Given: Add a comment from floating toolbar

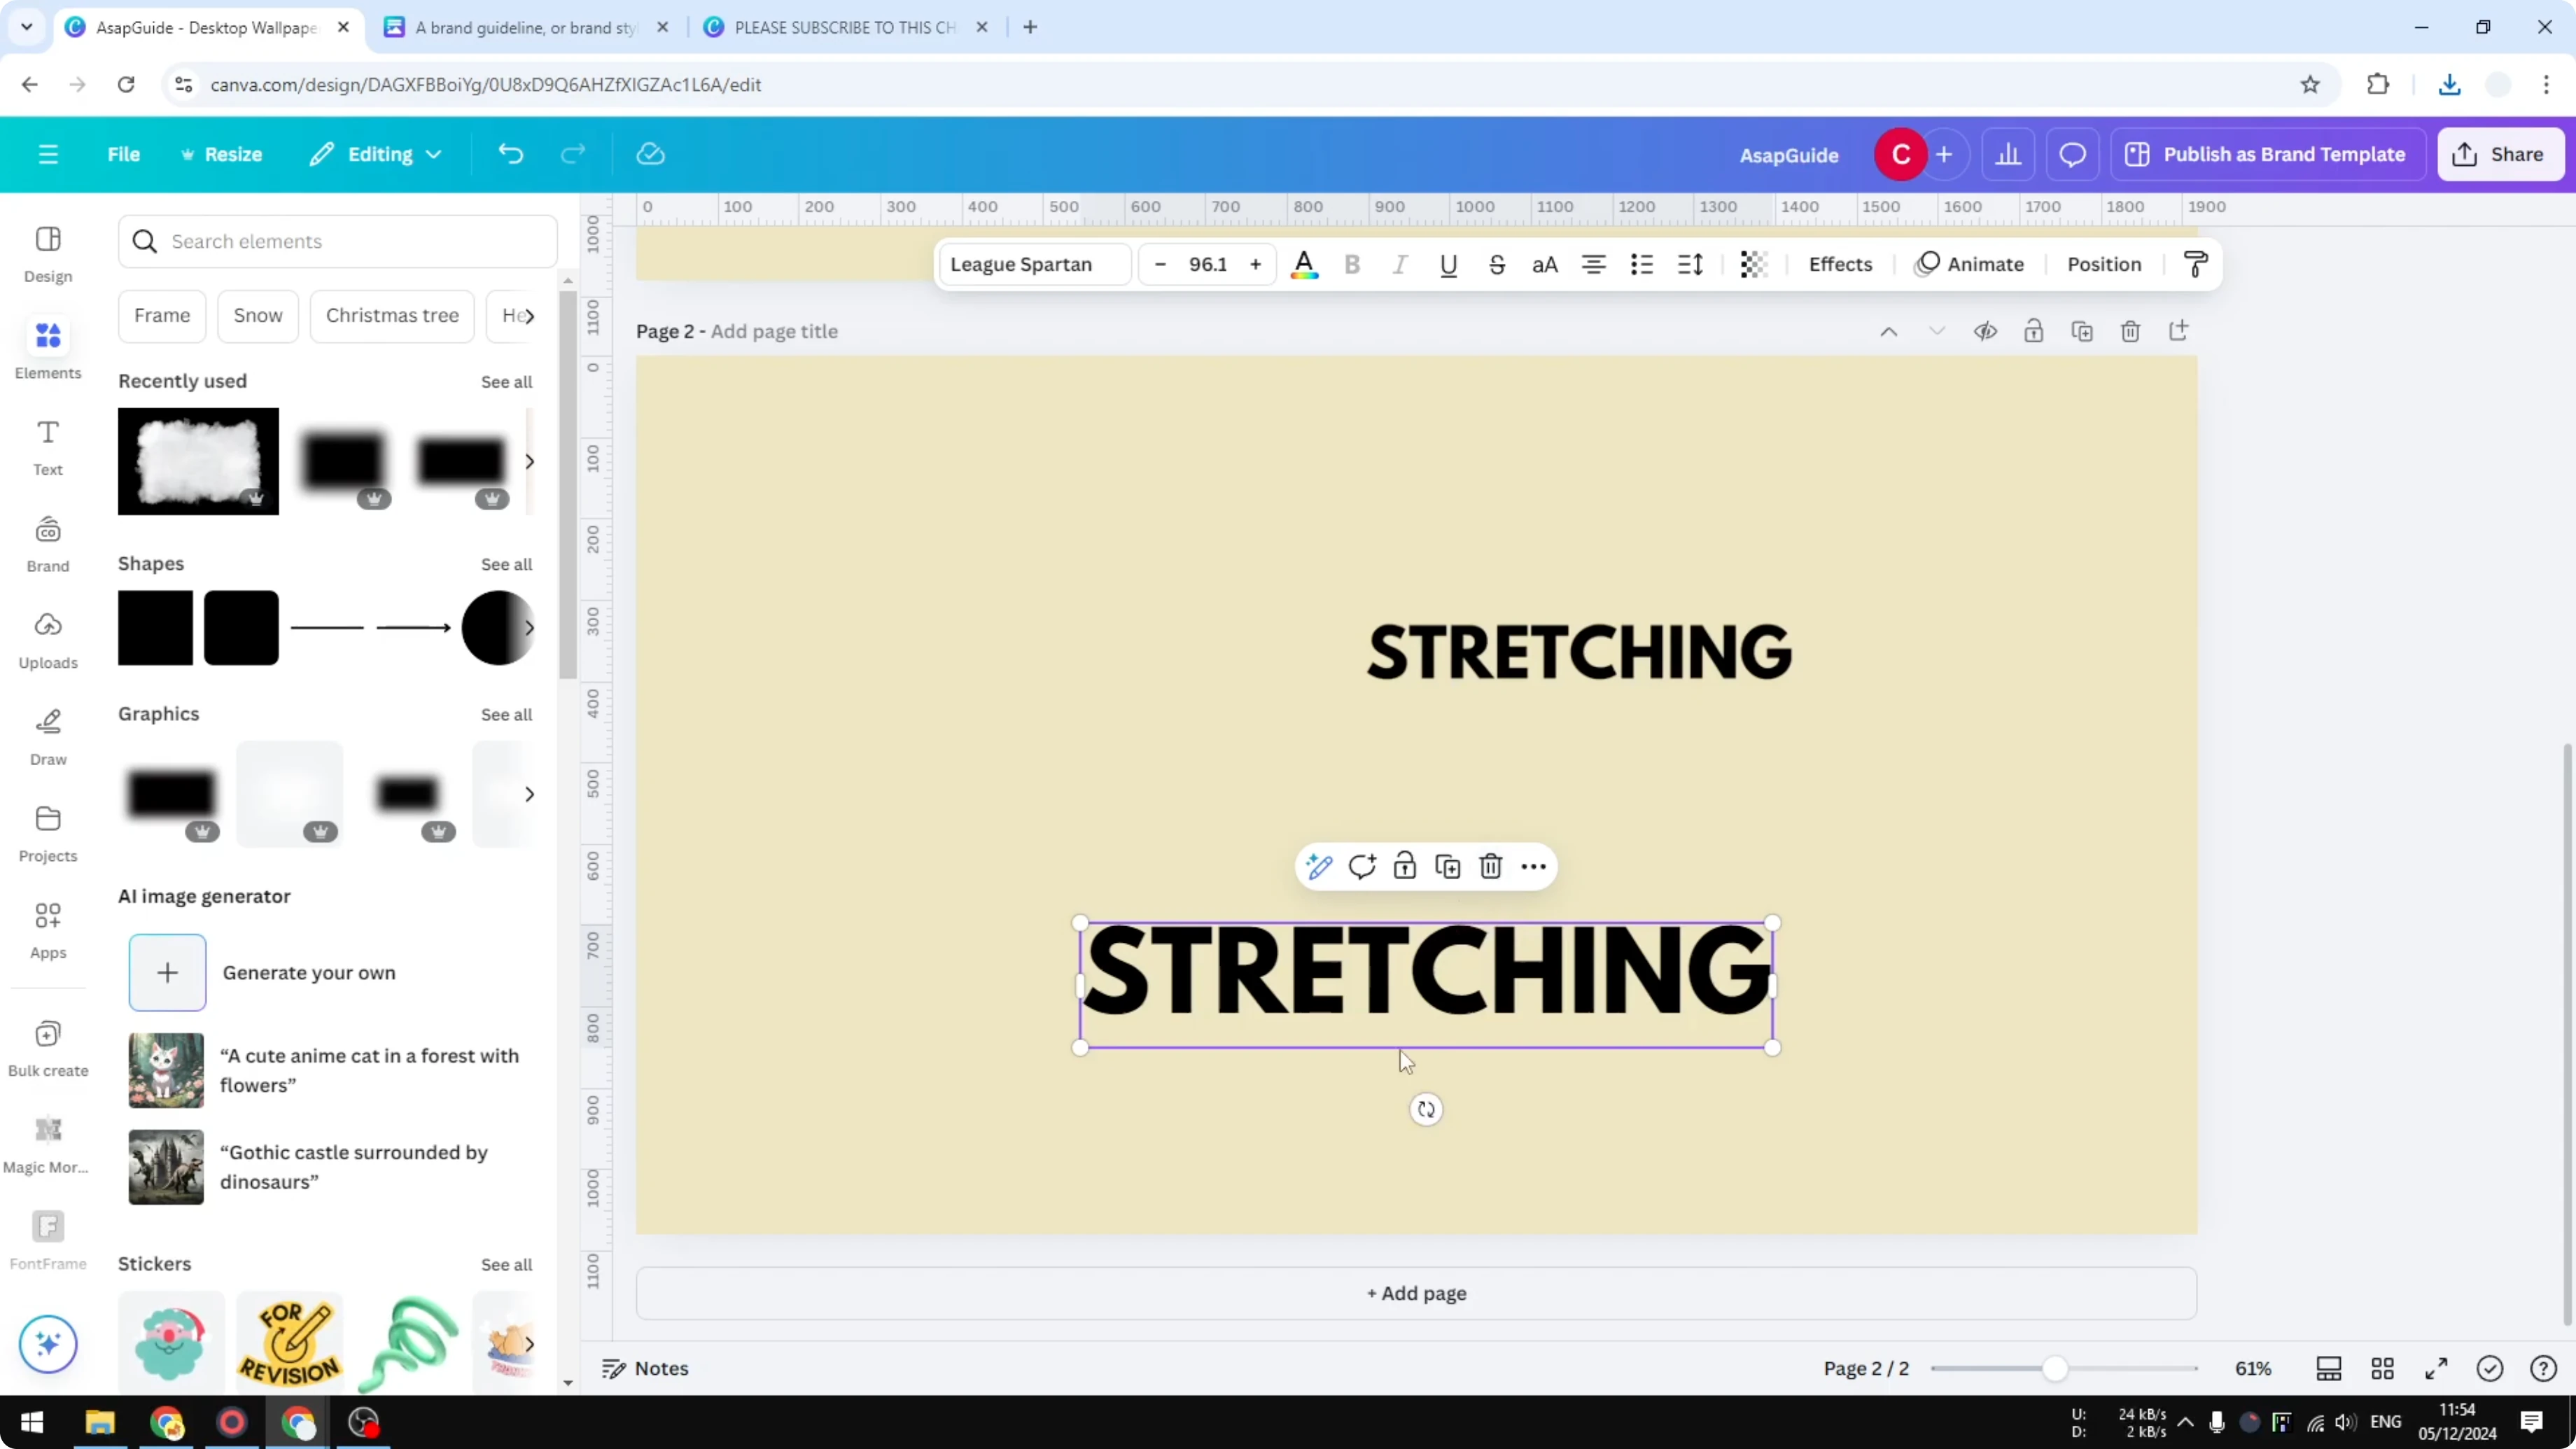Looking at the screenshot, I should point(1362,866).
